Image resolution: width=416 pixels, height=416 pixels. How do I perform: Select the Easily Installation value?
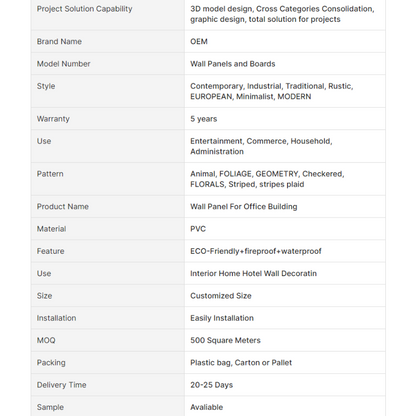[222, 318]
